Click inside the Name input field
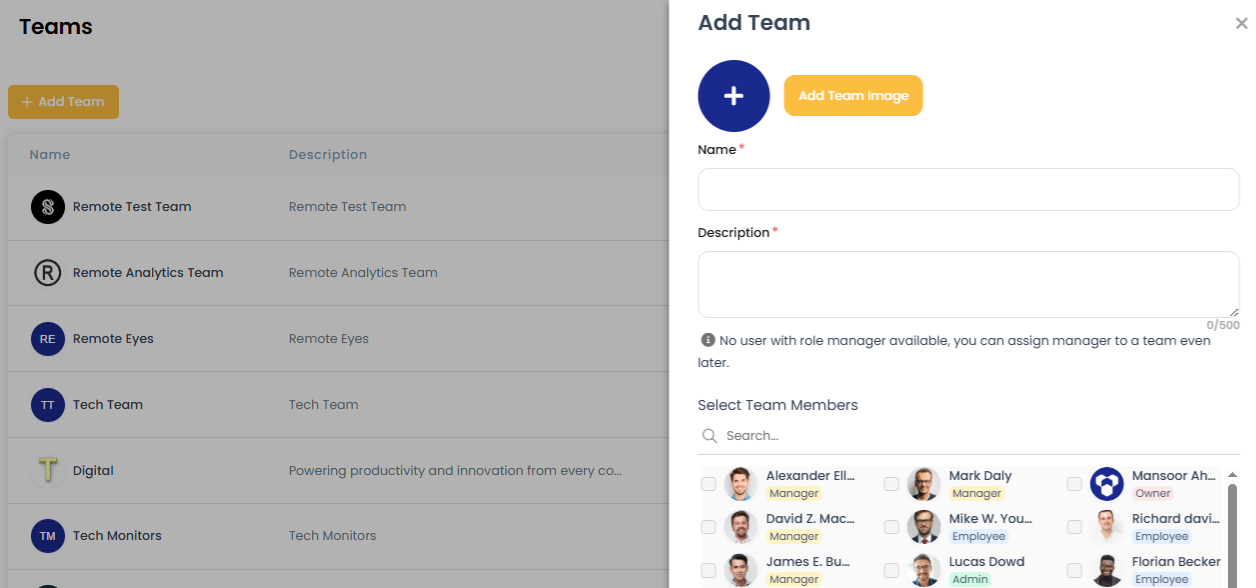1256x588 pixels. click(967, 189)
